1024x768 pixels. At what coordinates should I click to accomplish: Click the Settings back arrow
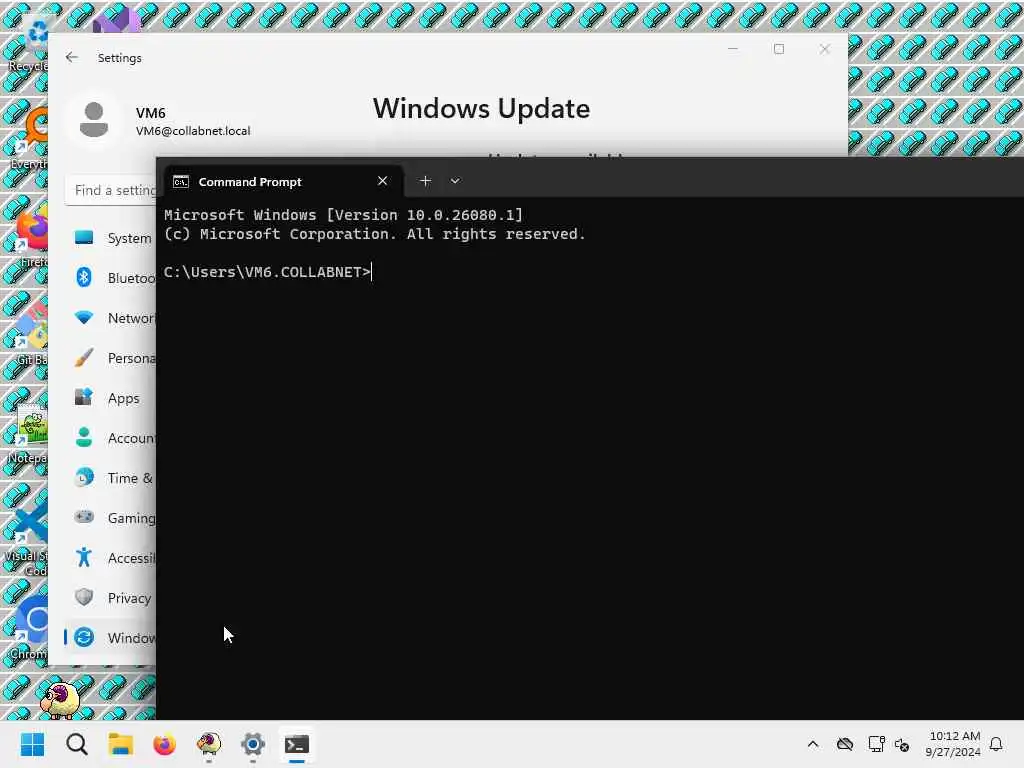pos(72,57)
